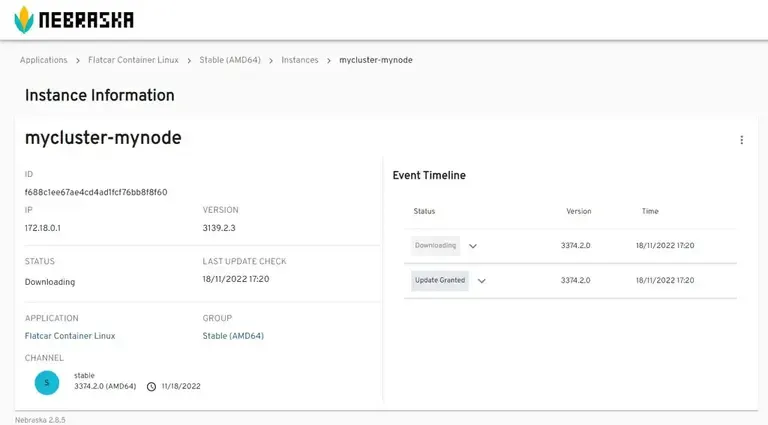Navigate to Stable (AMD64) breadcrumb

230,60
